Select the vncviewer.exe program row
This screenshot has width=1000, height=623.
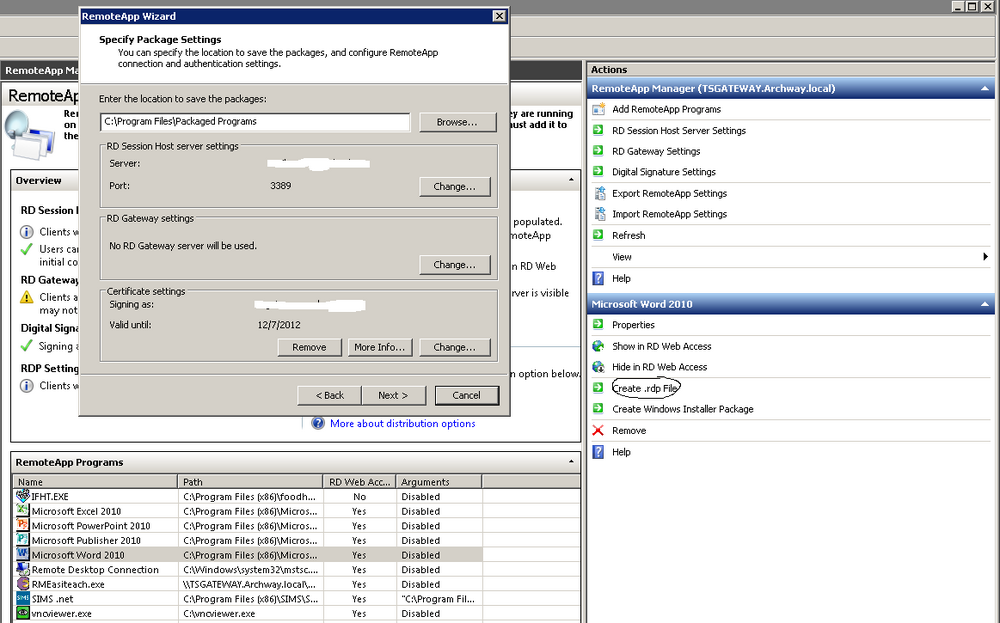click(x=247, y=613)
